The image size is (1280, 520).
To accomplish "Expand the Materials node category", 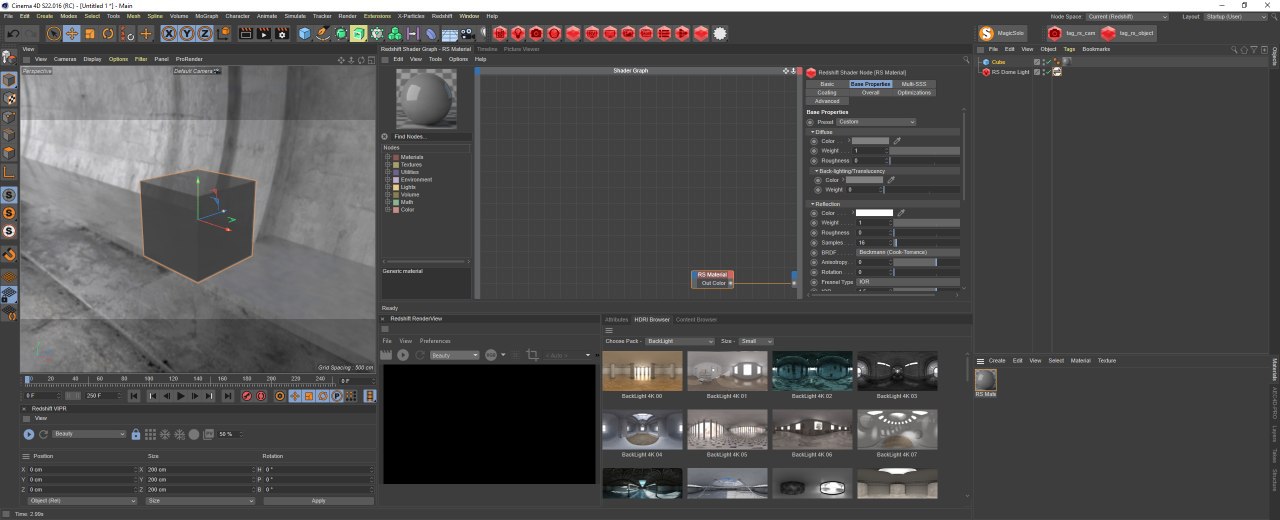I will pos(387,157).
